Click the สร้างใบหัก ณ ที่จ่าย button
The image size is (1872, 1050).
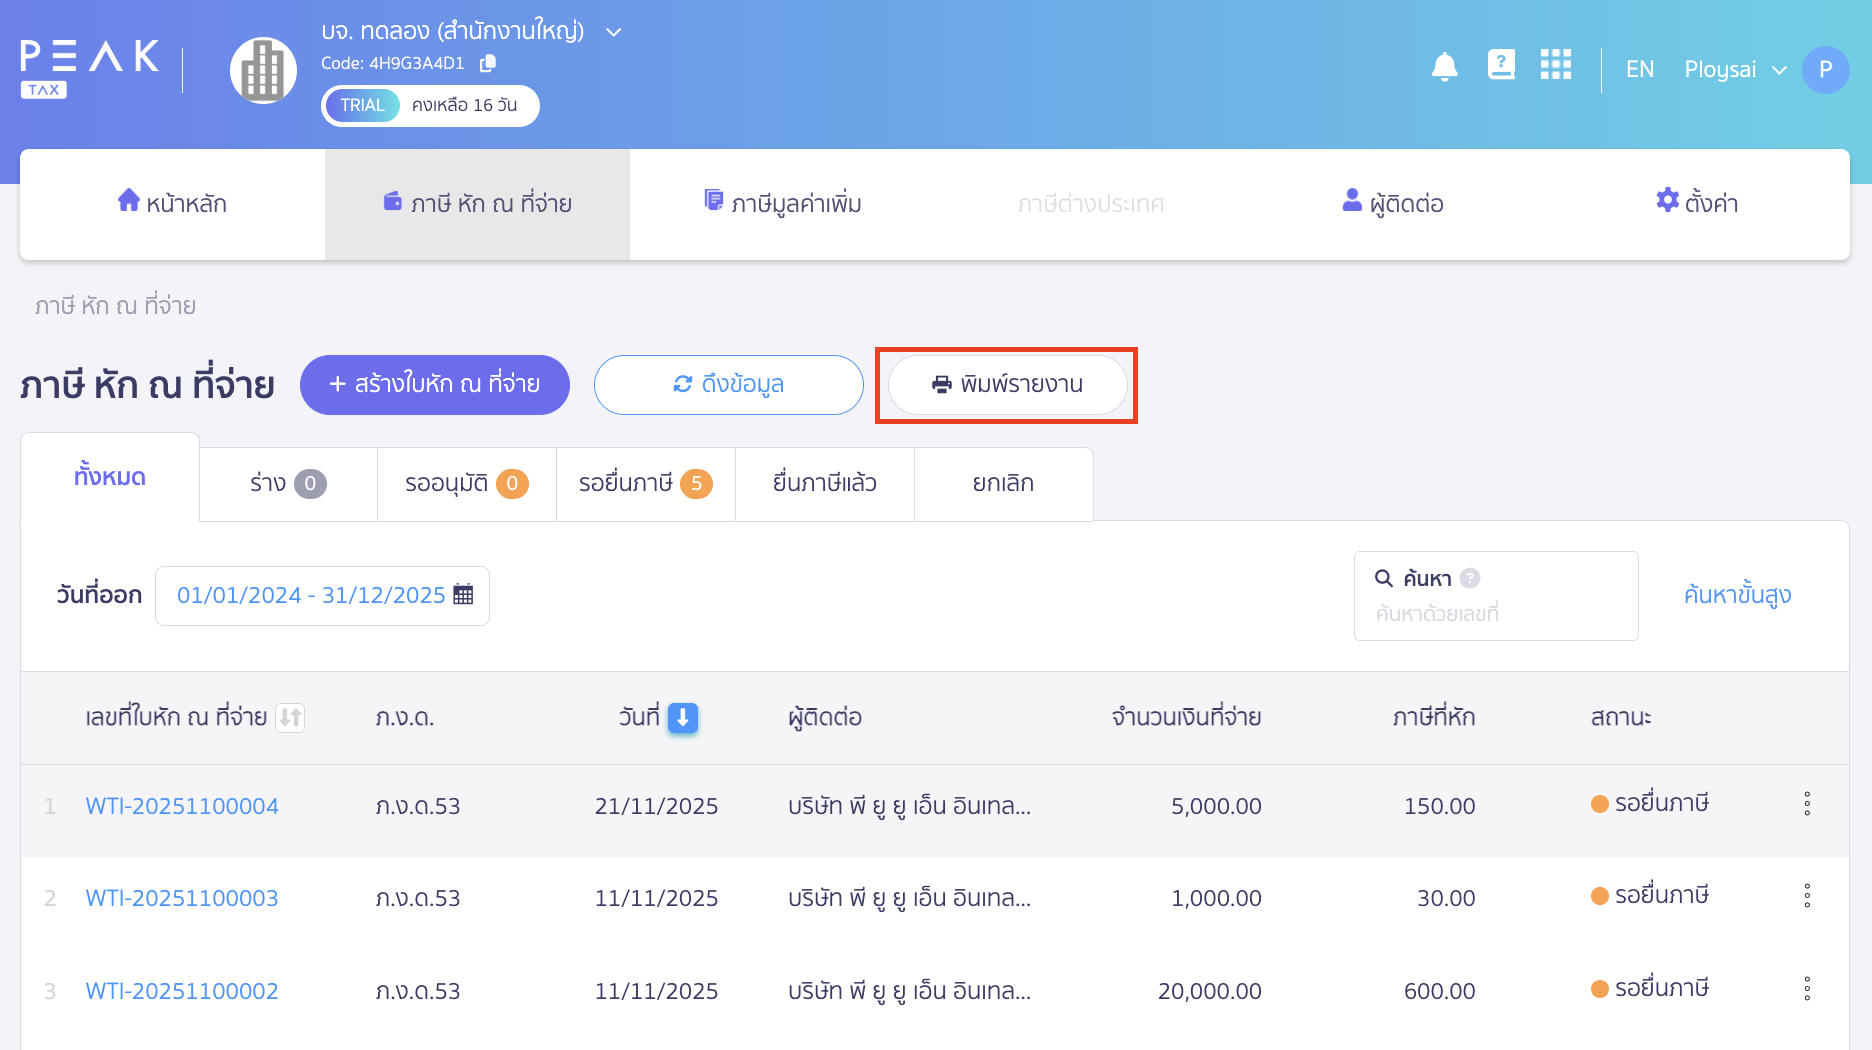point(434,385)
